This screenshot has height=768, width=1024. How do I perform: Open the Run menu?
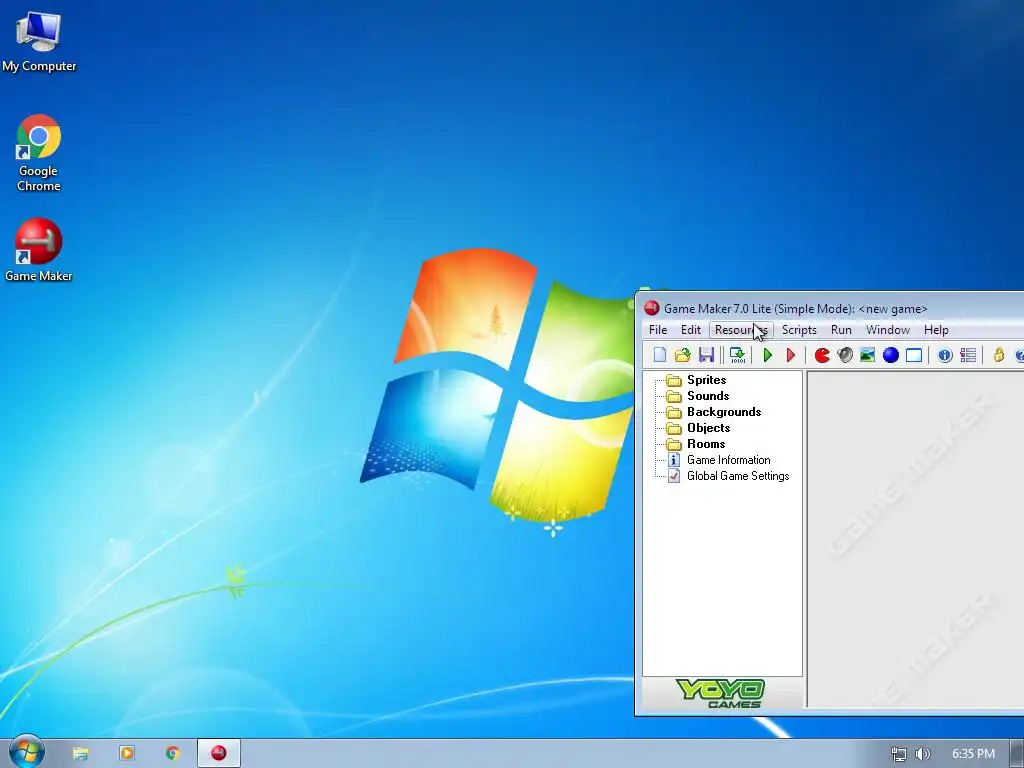pyautogui.click(x=841, y=330)
